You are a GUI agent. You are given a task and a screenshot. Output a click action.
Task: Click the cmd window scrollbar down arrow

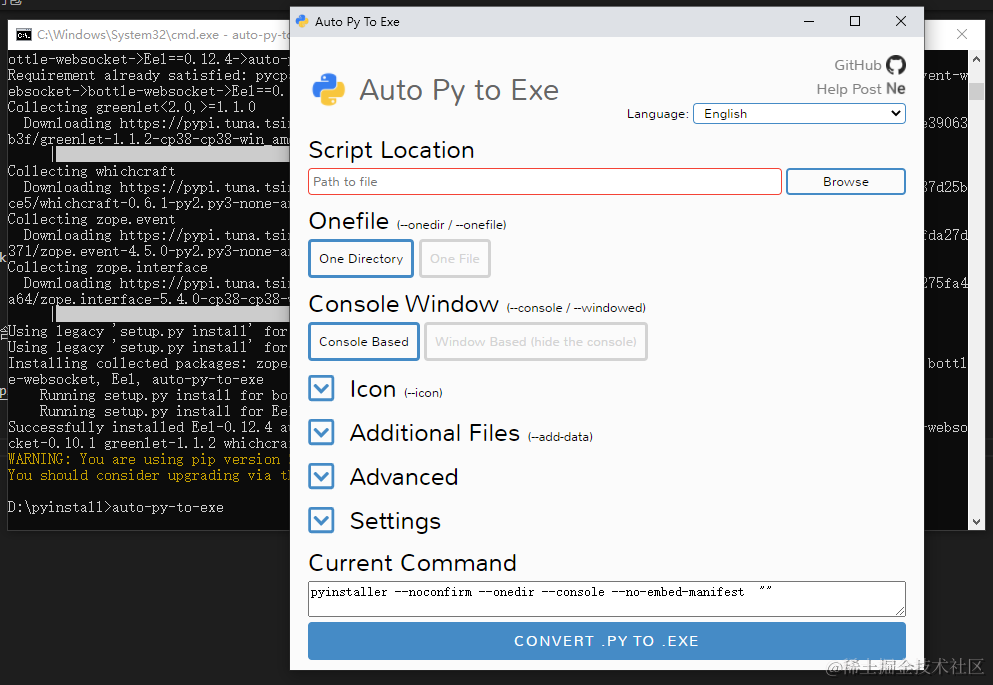click(977, 522)
